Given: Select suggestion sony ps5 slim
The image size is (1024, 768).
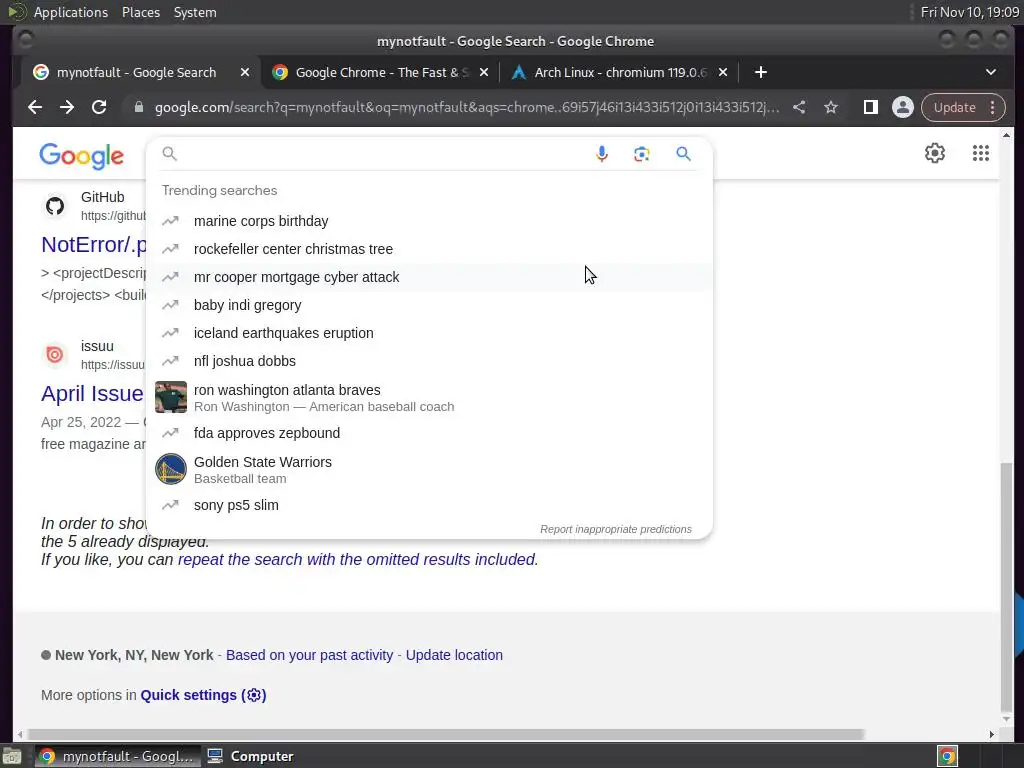Looking at the screenshot, I should (430, 505).
